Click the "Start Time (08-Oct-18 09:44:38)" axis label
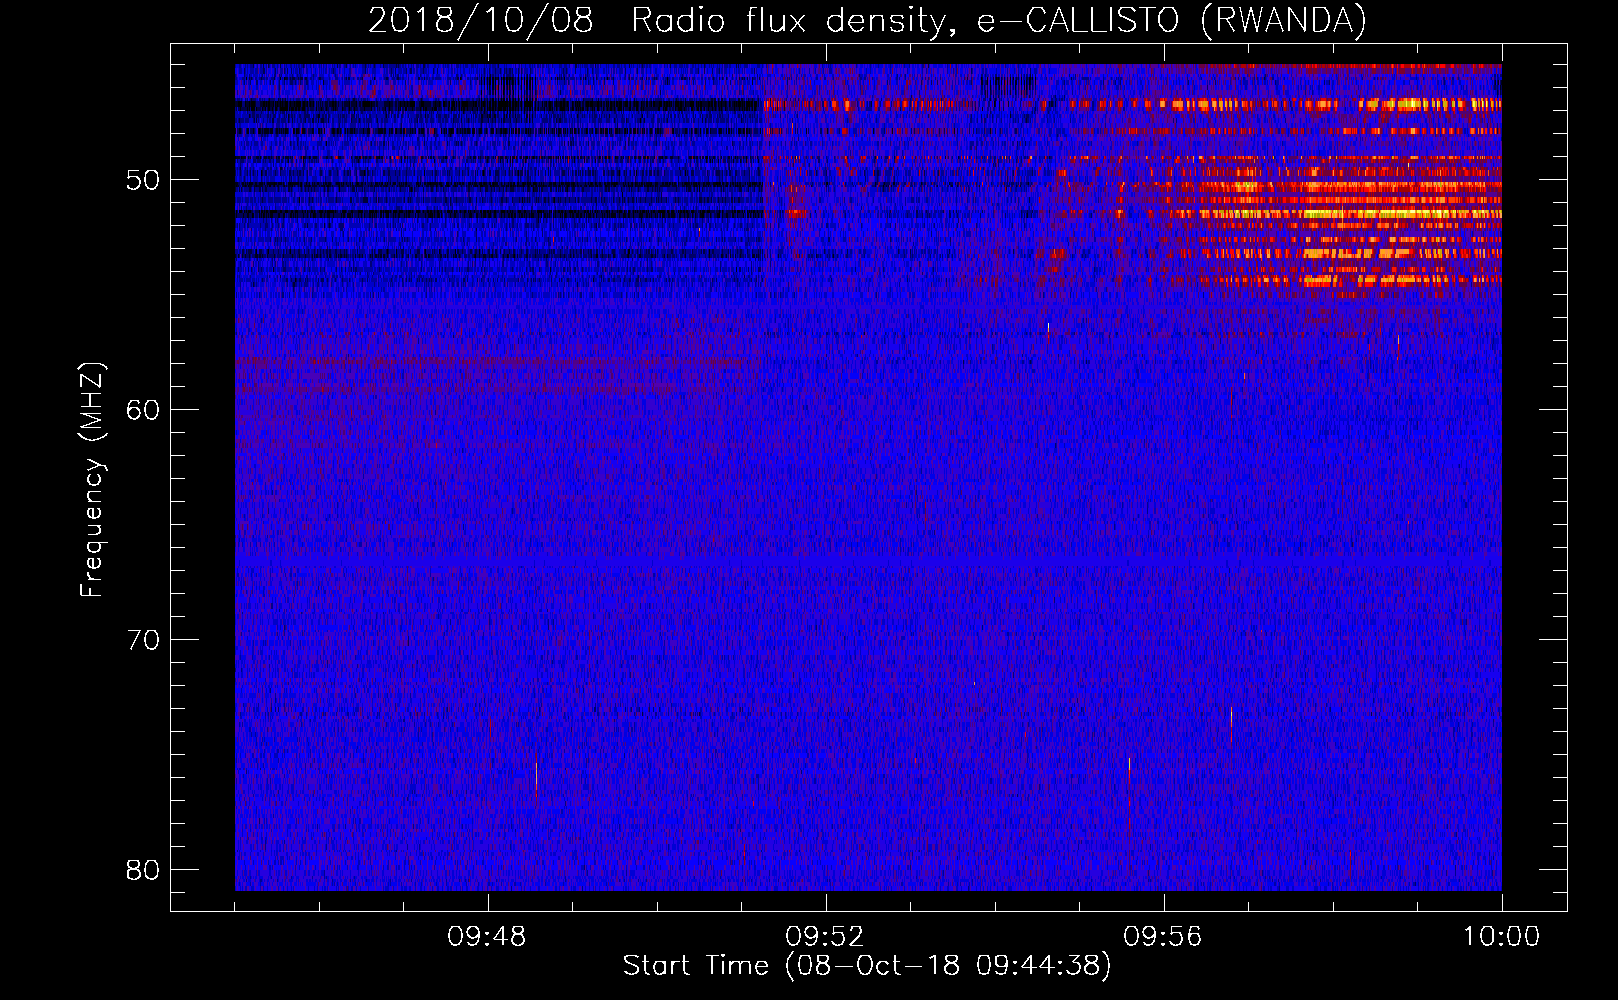The height and width of the screenshot is (1000, 1618). 867,966
